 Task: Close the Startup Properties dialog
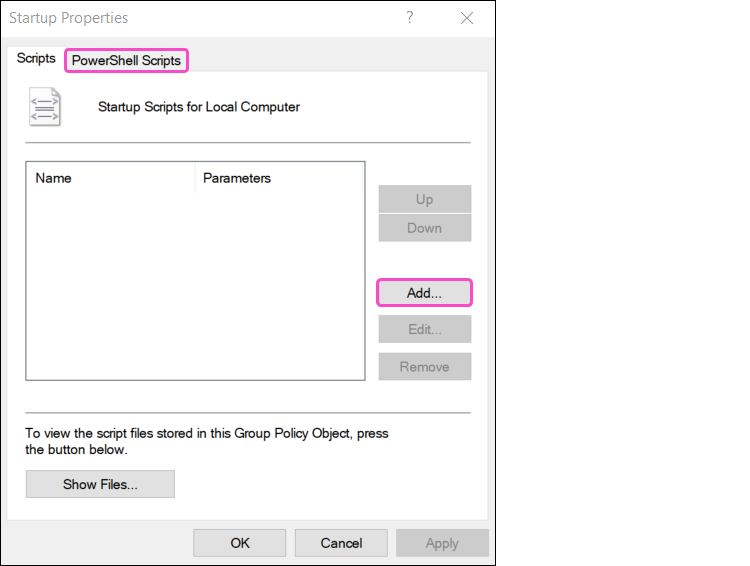[x=467, y=18]
